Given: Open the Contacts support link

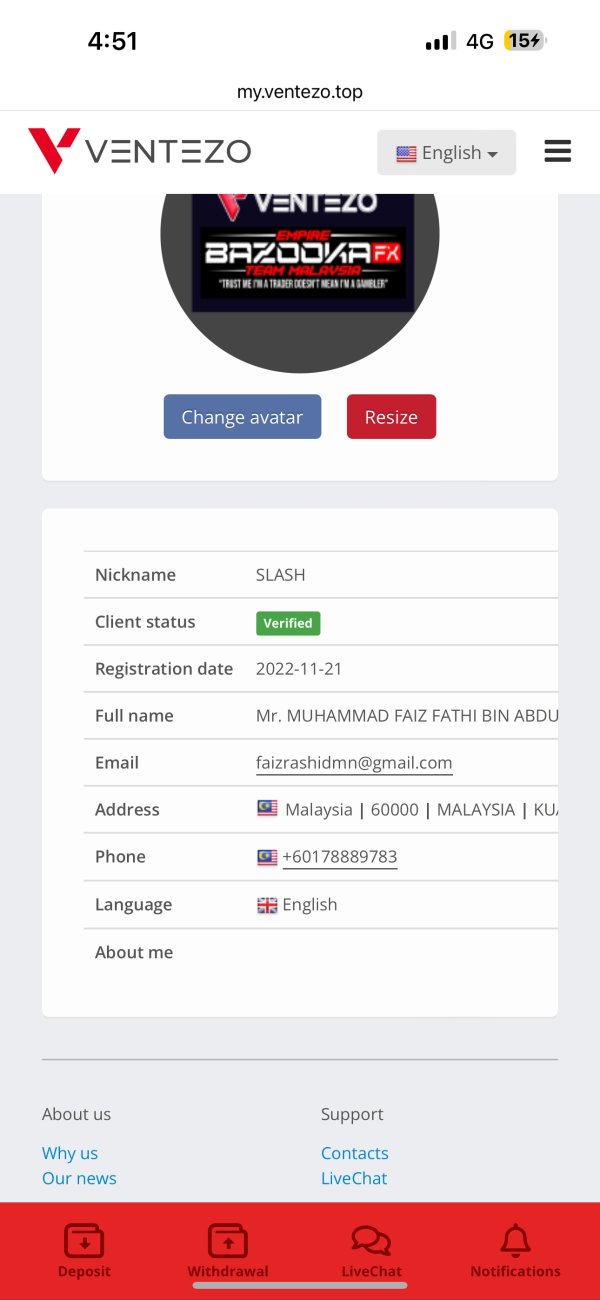Looking at the screenshot, I should click(x=354, y=1153).
